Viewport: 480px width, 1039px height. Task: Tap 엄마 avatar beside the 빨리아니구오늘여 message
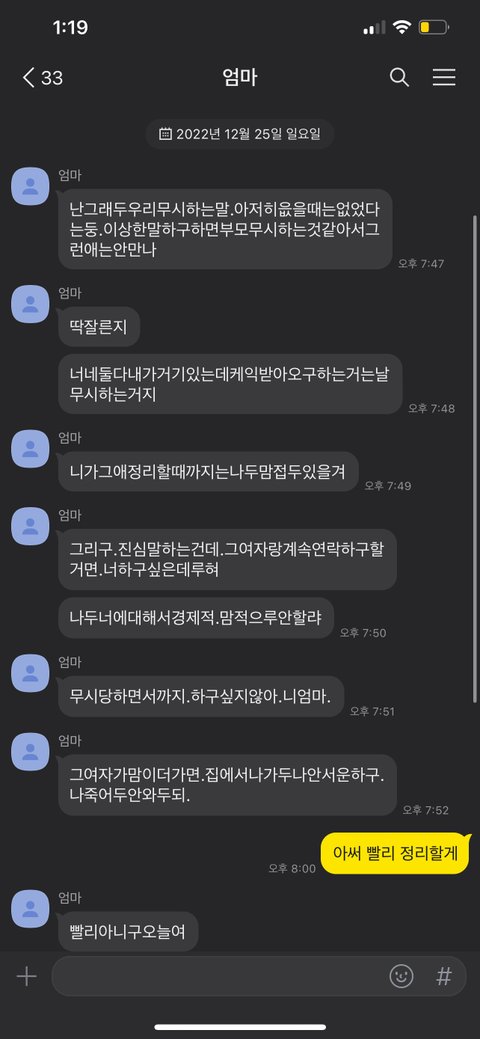pyautogui.click(x=30, y=909)
